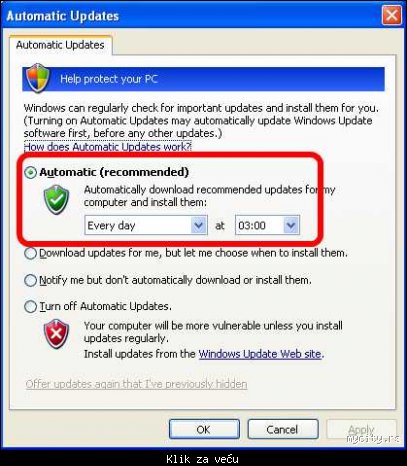Select Download updates for me option

[30, 253]
